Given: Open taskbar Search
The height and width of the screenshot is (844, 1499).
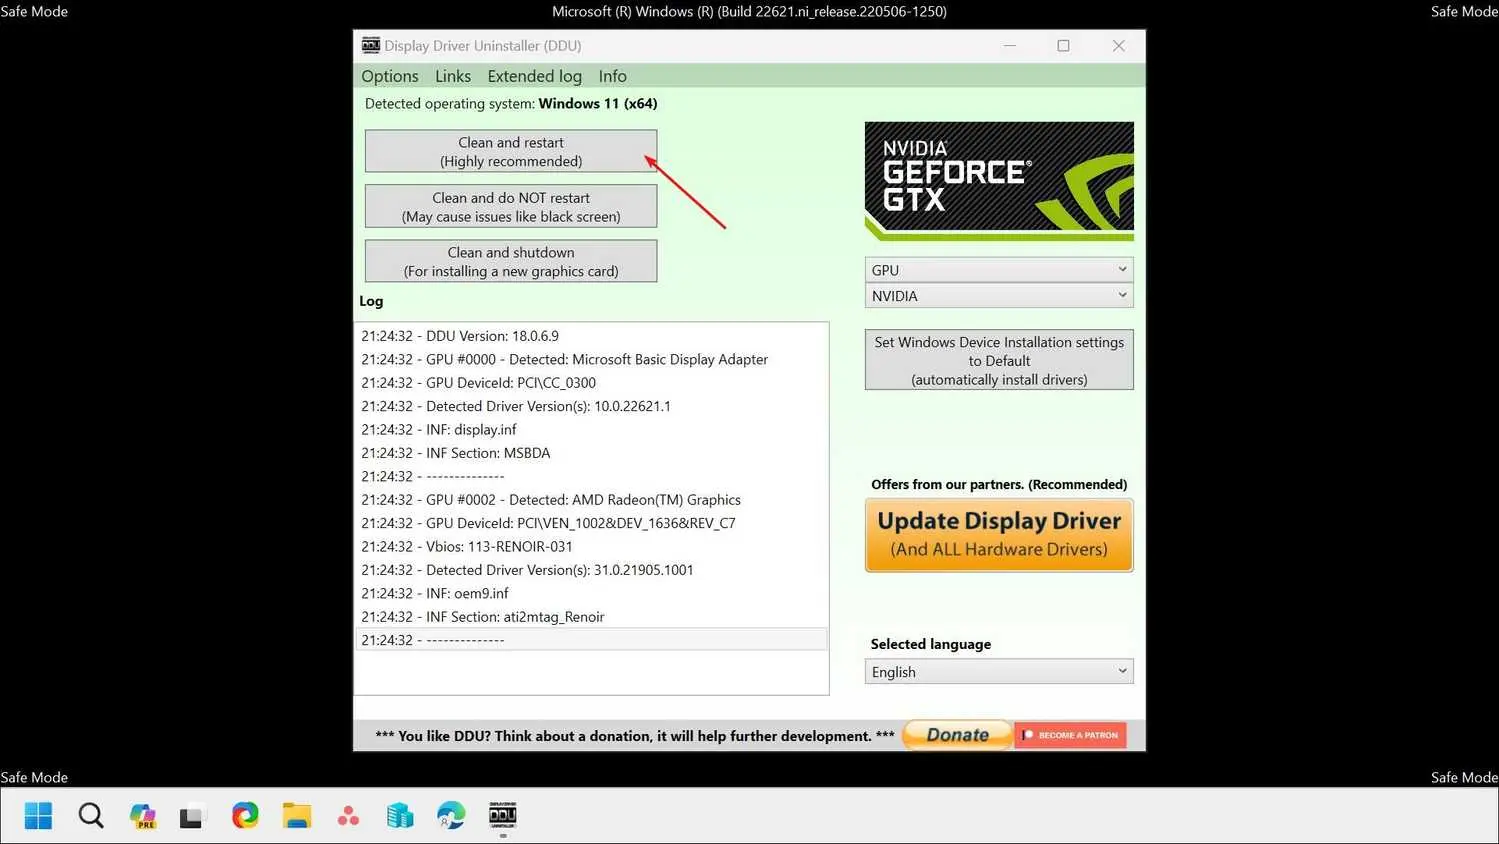Looking at the screenshot, I should click(x=91, y=816).
